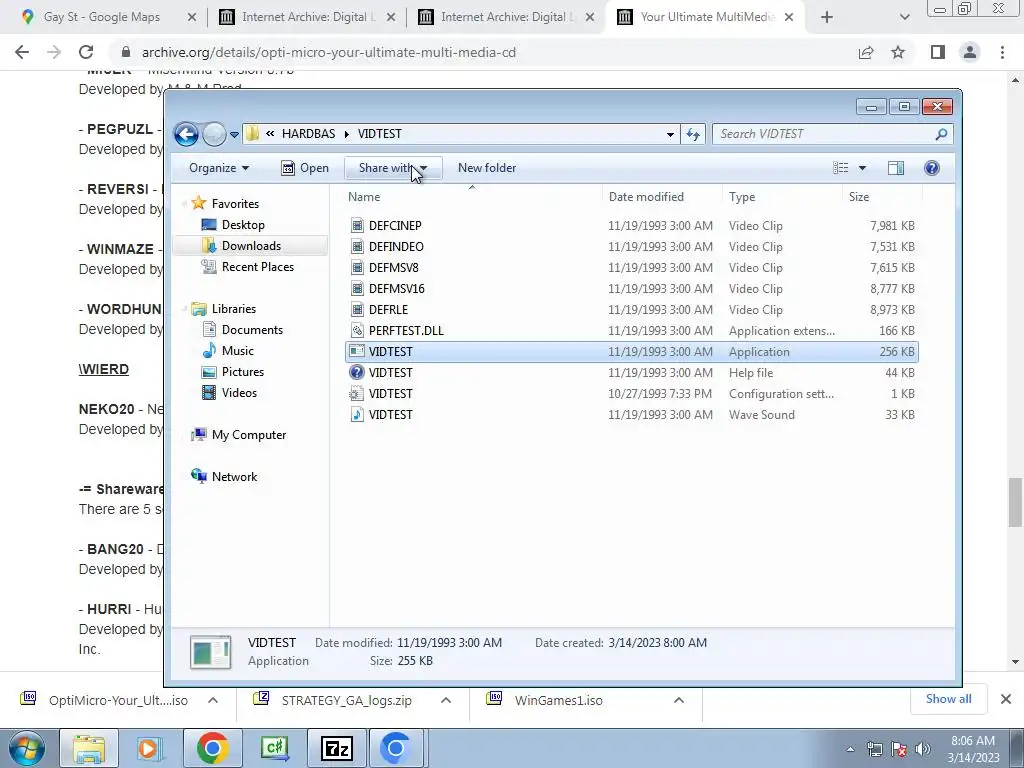Screen dimensions: 1024x768
Task: Open Network in navigation pane
Action: [x=234, y=477]
